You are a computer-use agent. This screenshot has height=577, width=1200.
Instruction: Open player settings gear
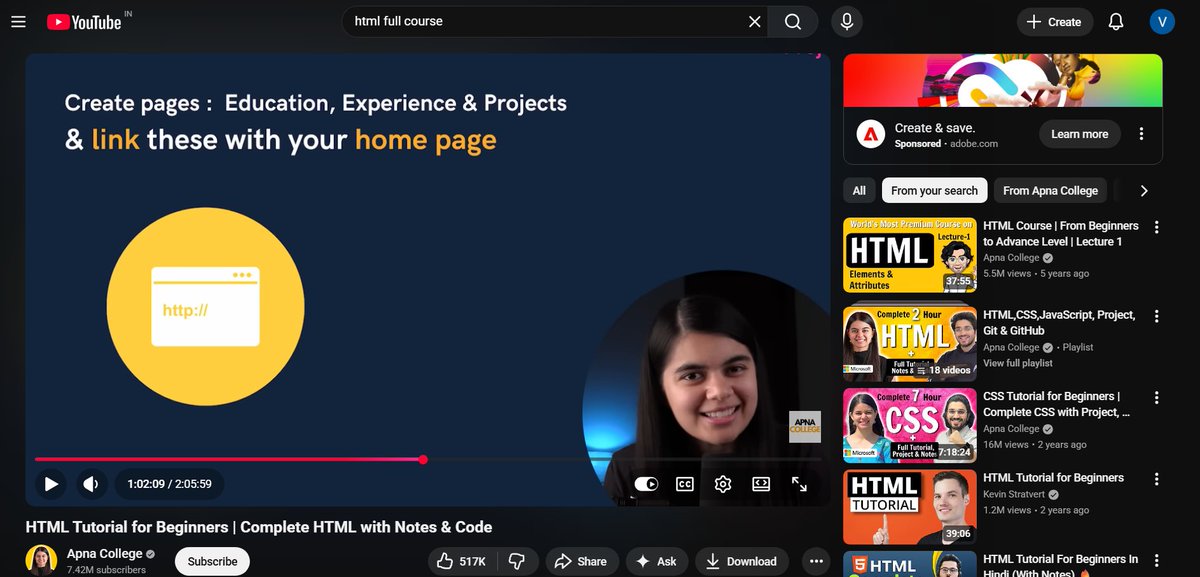pos(723,484)
